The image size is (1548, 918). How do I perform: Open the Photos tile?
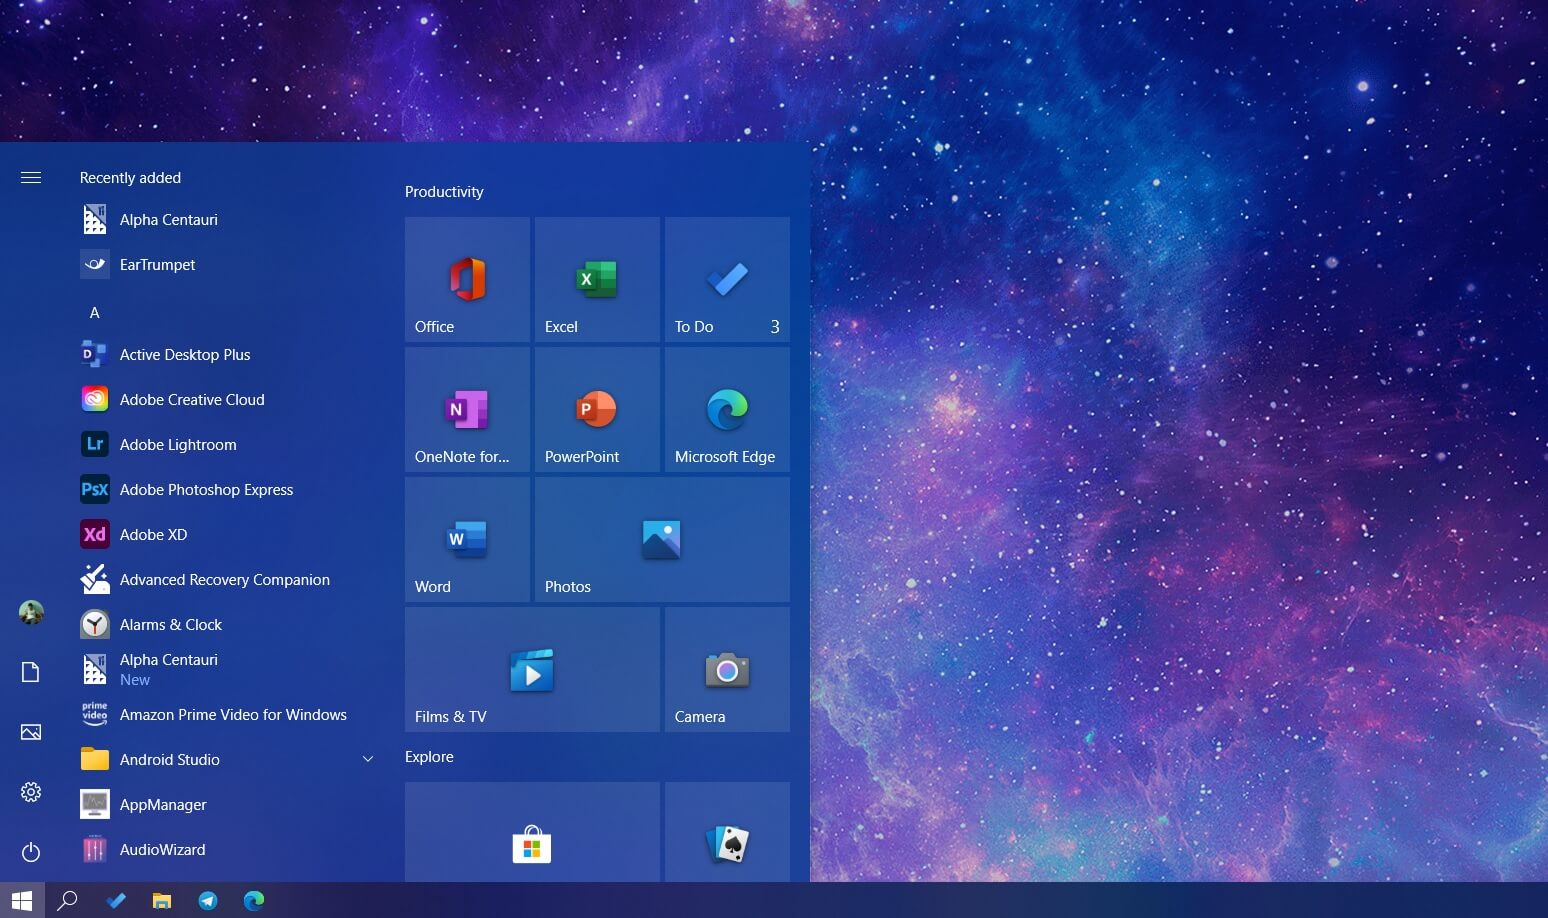pyautogui.click(x=662, y=539)
